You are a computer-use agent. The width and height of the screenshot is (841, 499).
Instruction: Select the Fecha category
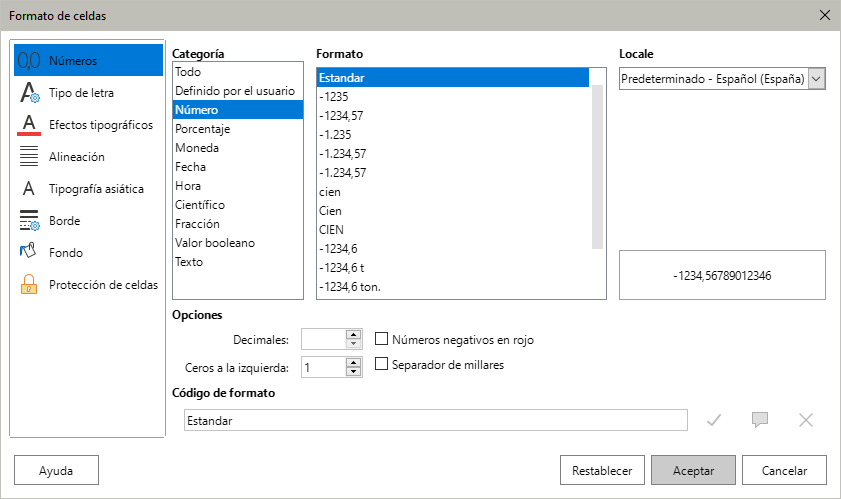pyautogui.click(x=238, y=167)
